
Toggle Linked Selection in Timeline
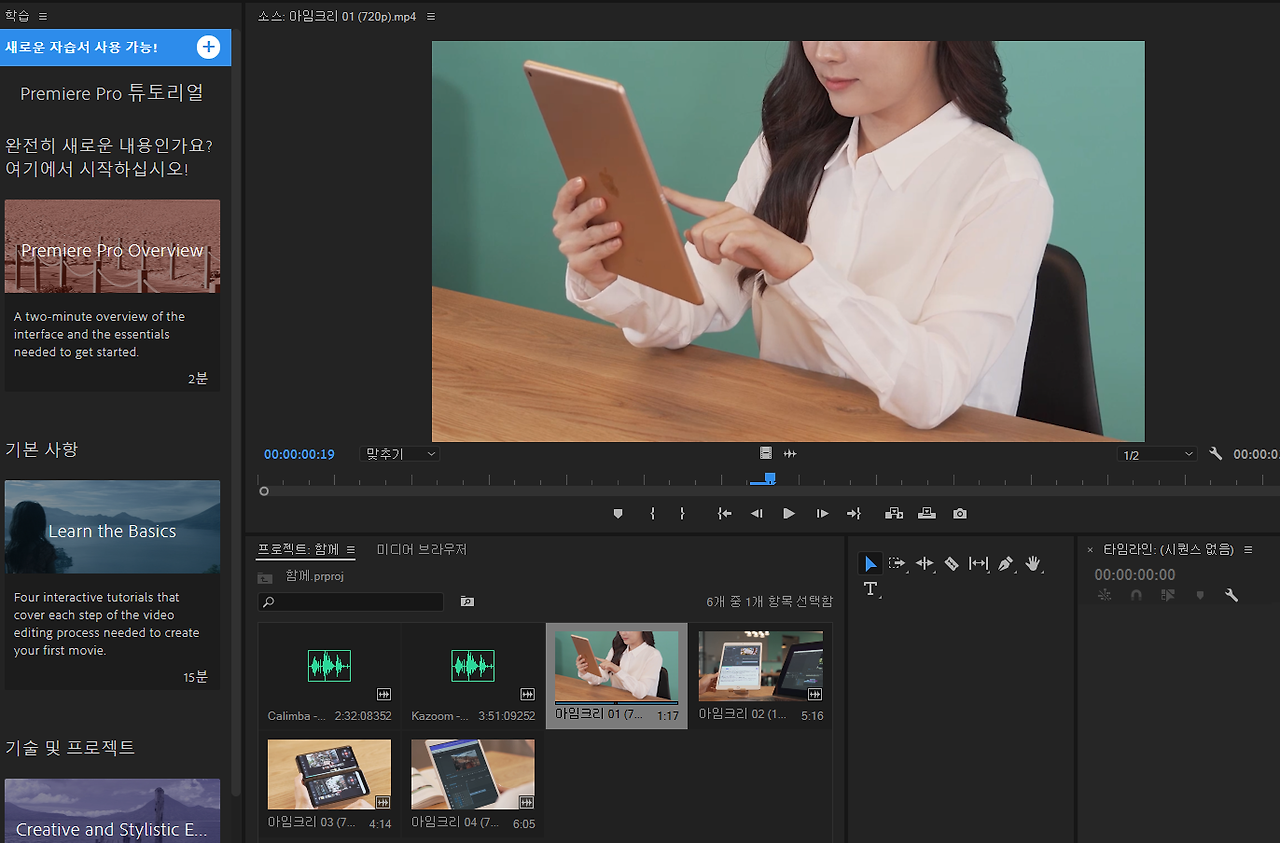[x=1168, y=595]
